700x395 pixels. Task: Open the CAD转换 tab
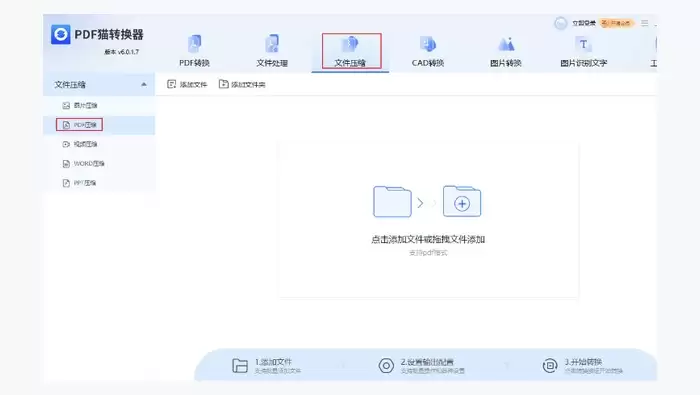pos(428,51)
